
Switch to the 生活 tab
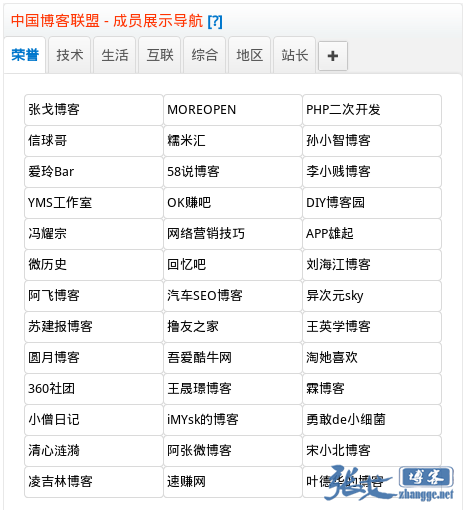click(115, 55)
